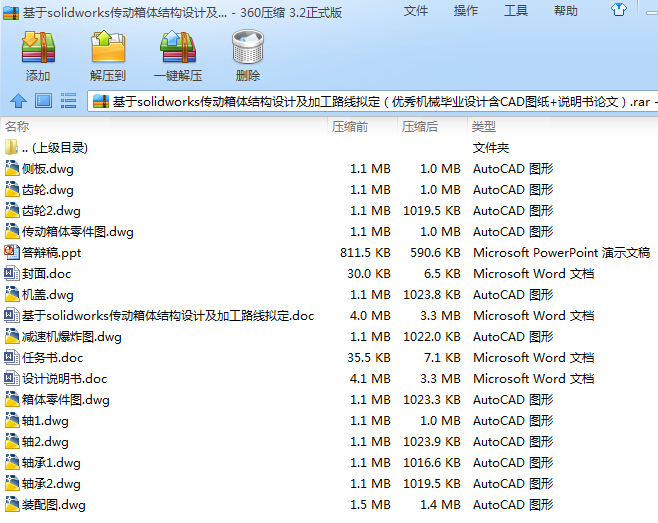Select the 轴1.dwg file icon

click(12, 420)
